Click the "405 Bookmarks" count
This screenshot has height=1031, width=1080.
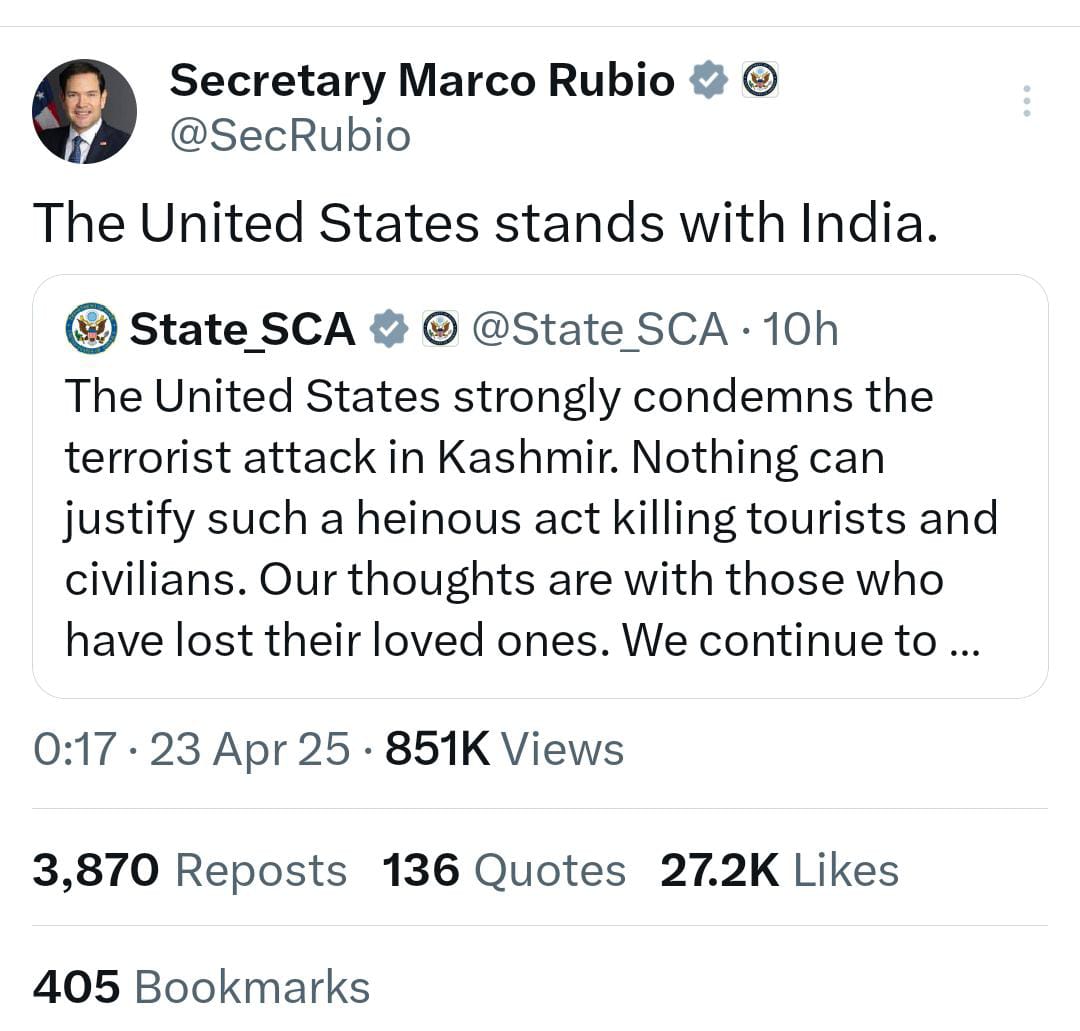pos(201,987)
